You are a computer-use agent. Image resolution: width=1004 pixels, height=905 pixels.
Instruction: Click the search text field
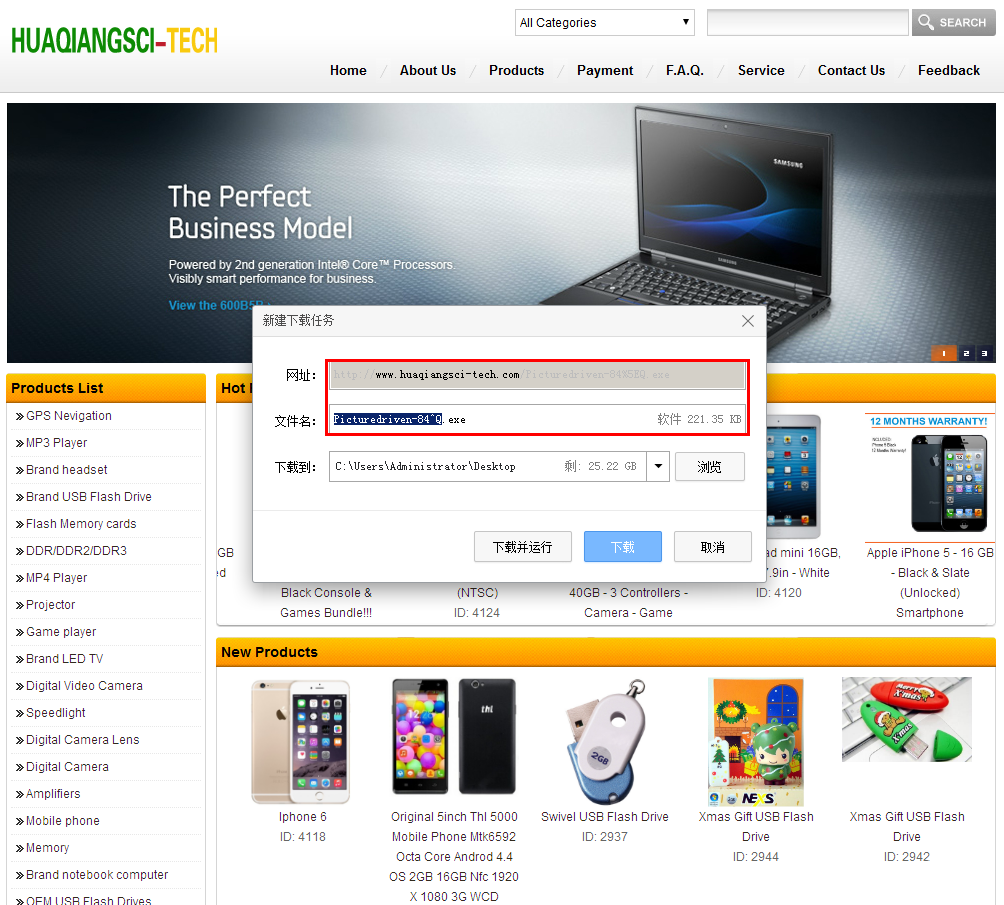(807, 22)
